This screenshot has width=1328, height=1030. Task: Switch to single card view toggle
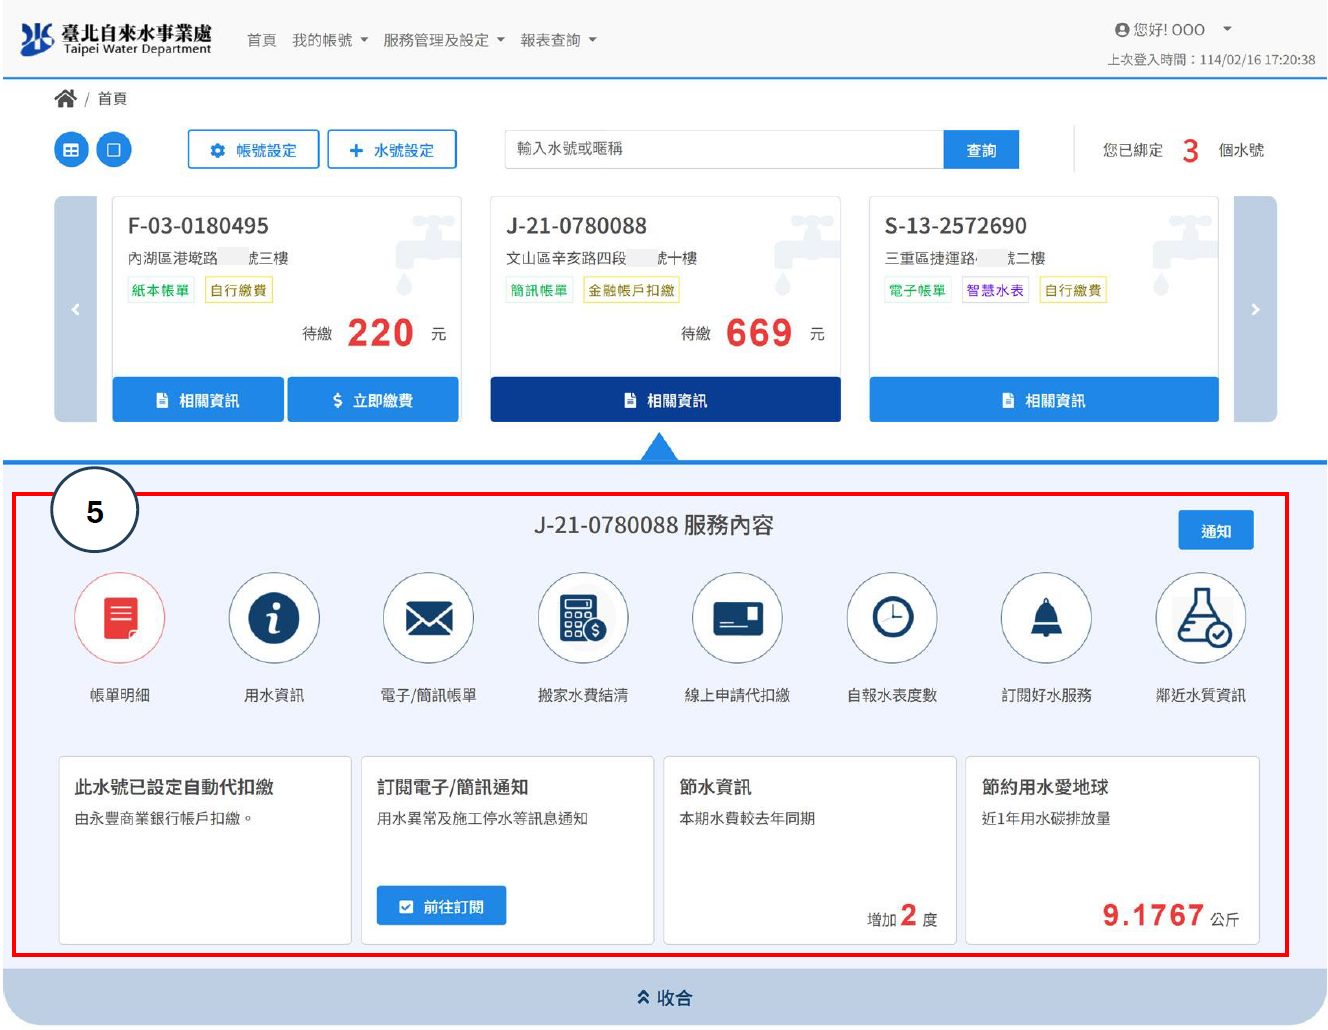[x=114, y=150]
